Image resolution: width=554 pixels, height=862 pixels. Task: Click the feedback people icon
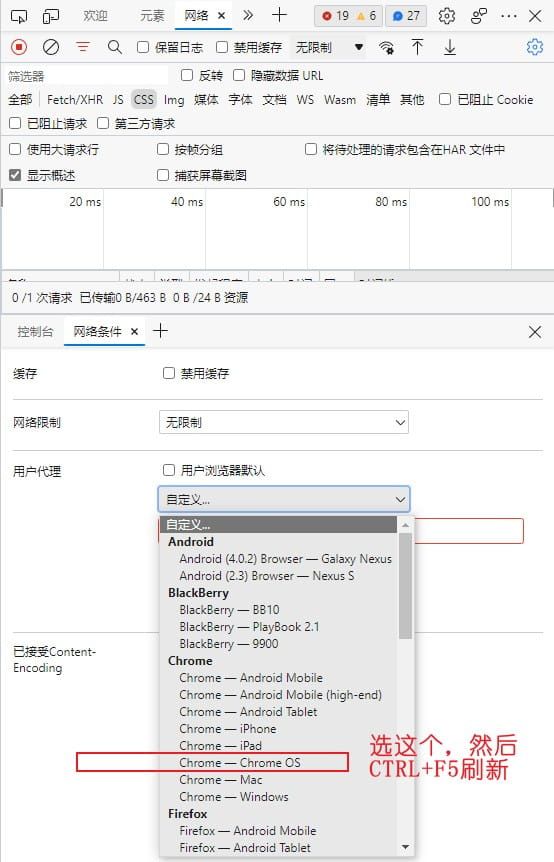[x=479, y=16]
